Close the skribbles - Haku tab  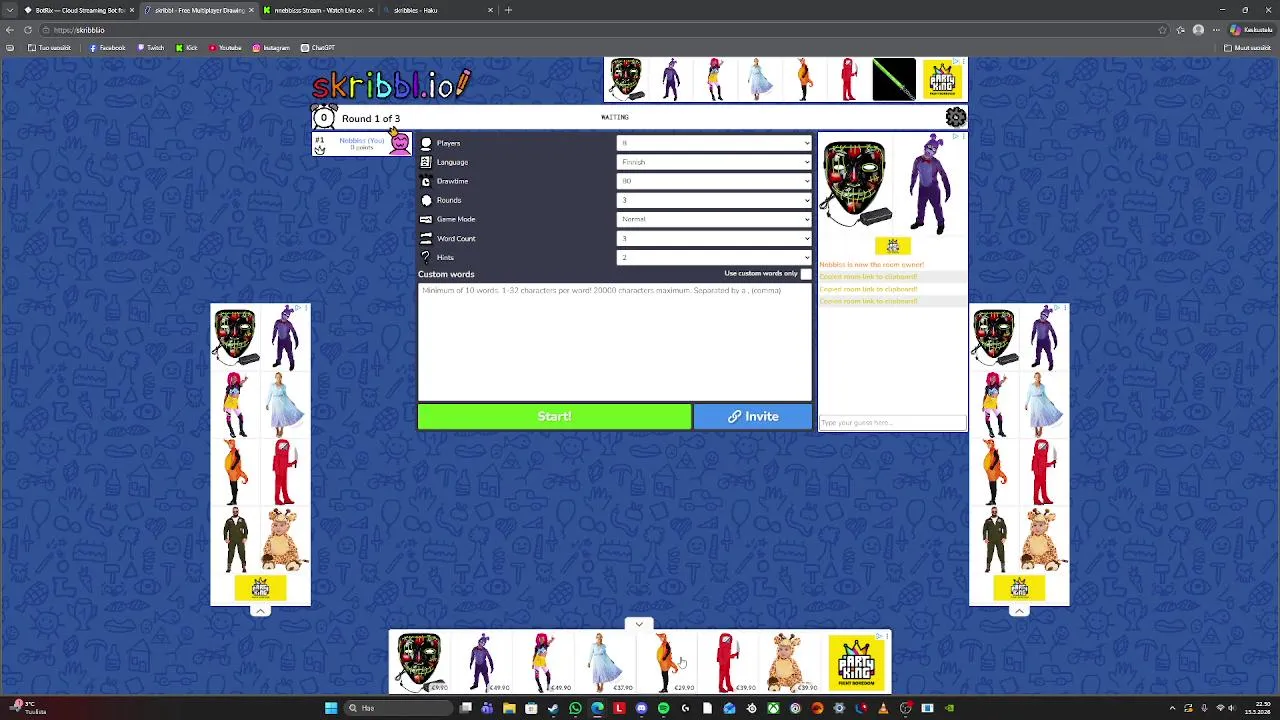point(490,10)
